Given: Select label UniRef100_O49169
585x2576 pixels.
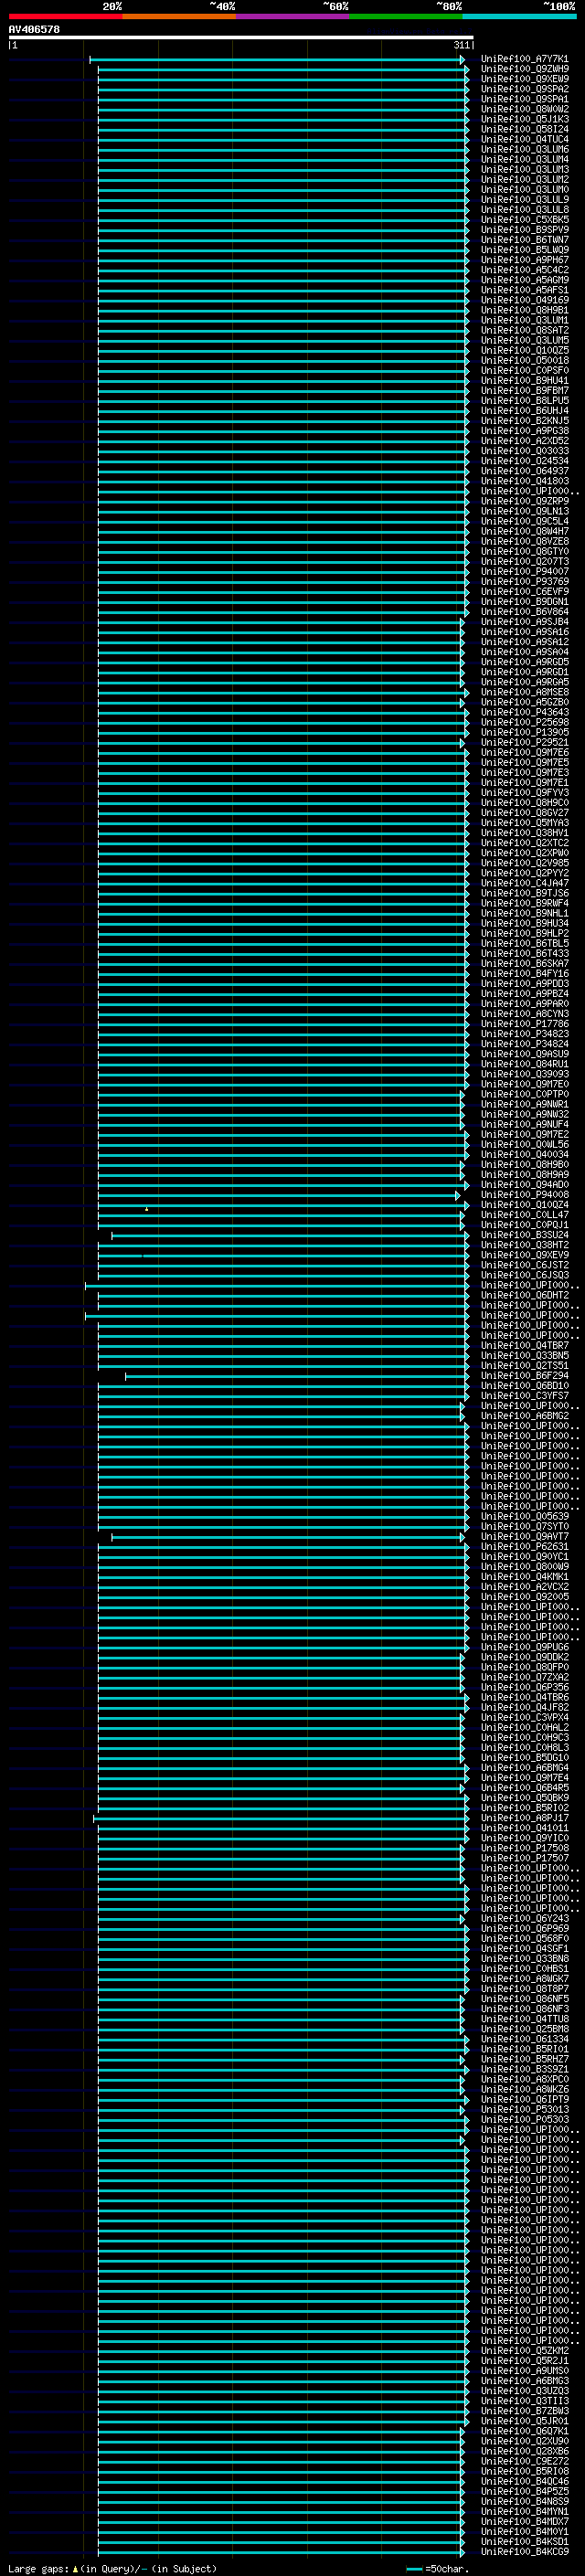Looking at the screenshot, I should [x=524, y=300].
